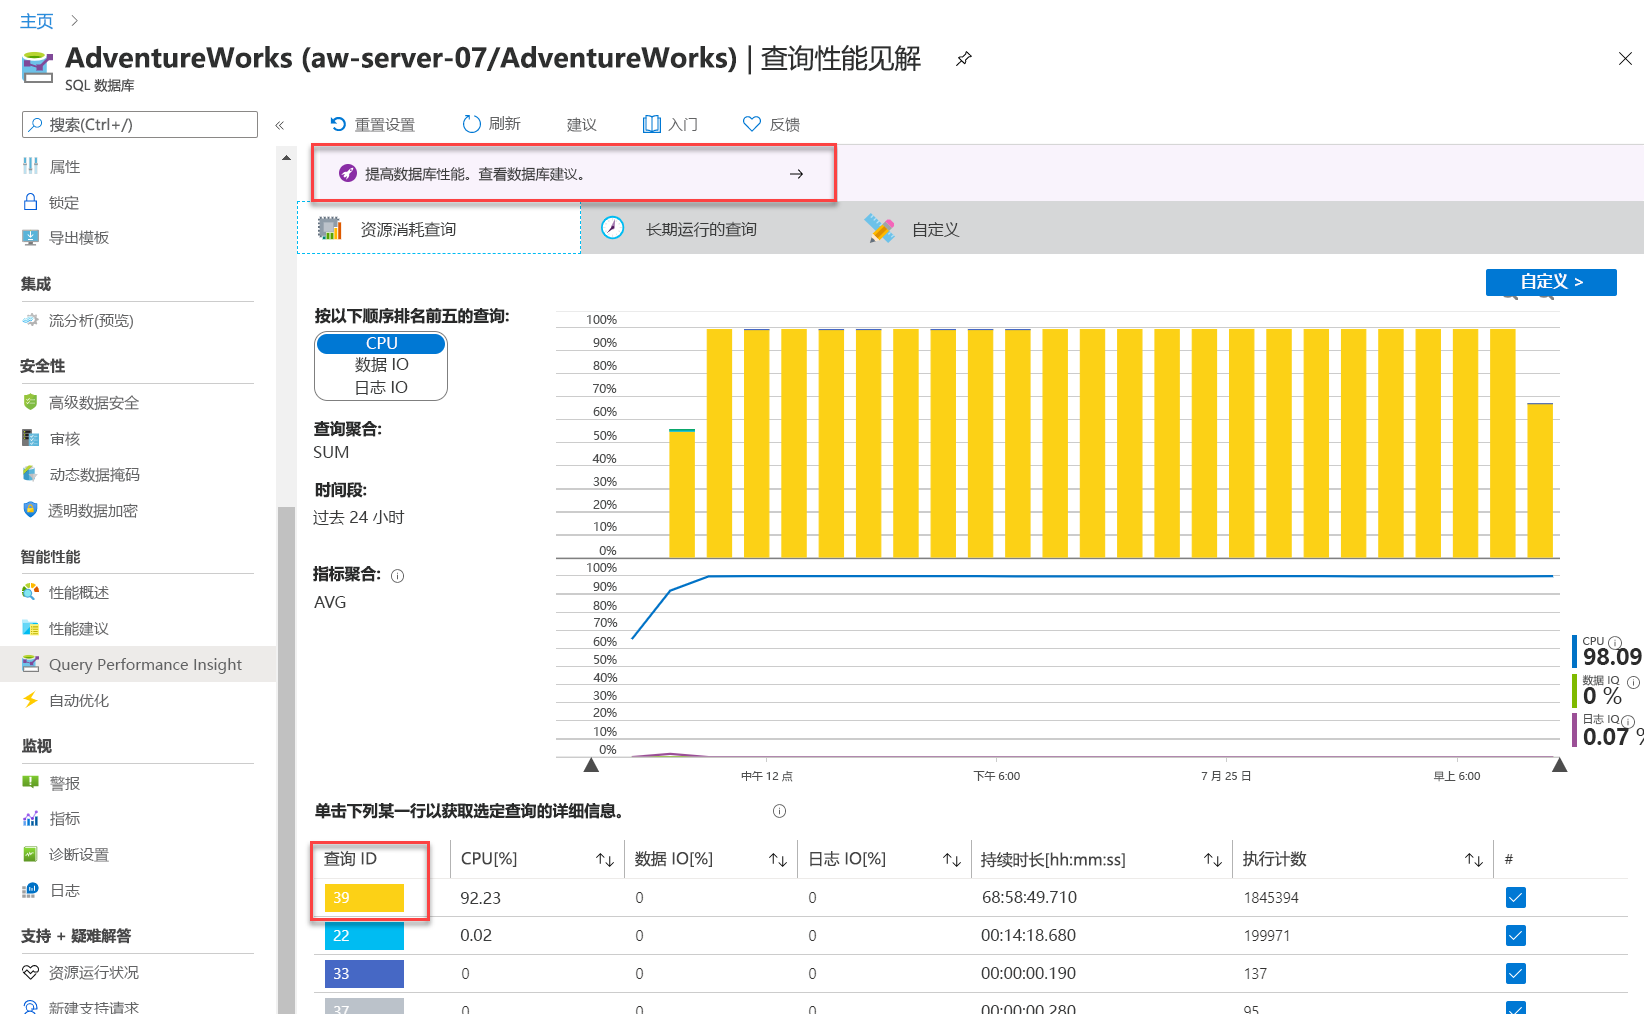Open 高级数据安全 shield icon

click(31, 402)
